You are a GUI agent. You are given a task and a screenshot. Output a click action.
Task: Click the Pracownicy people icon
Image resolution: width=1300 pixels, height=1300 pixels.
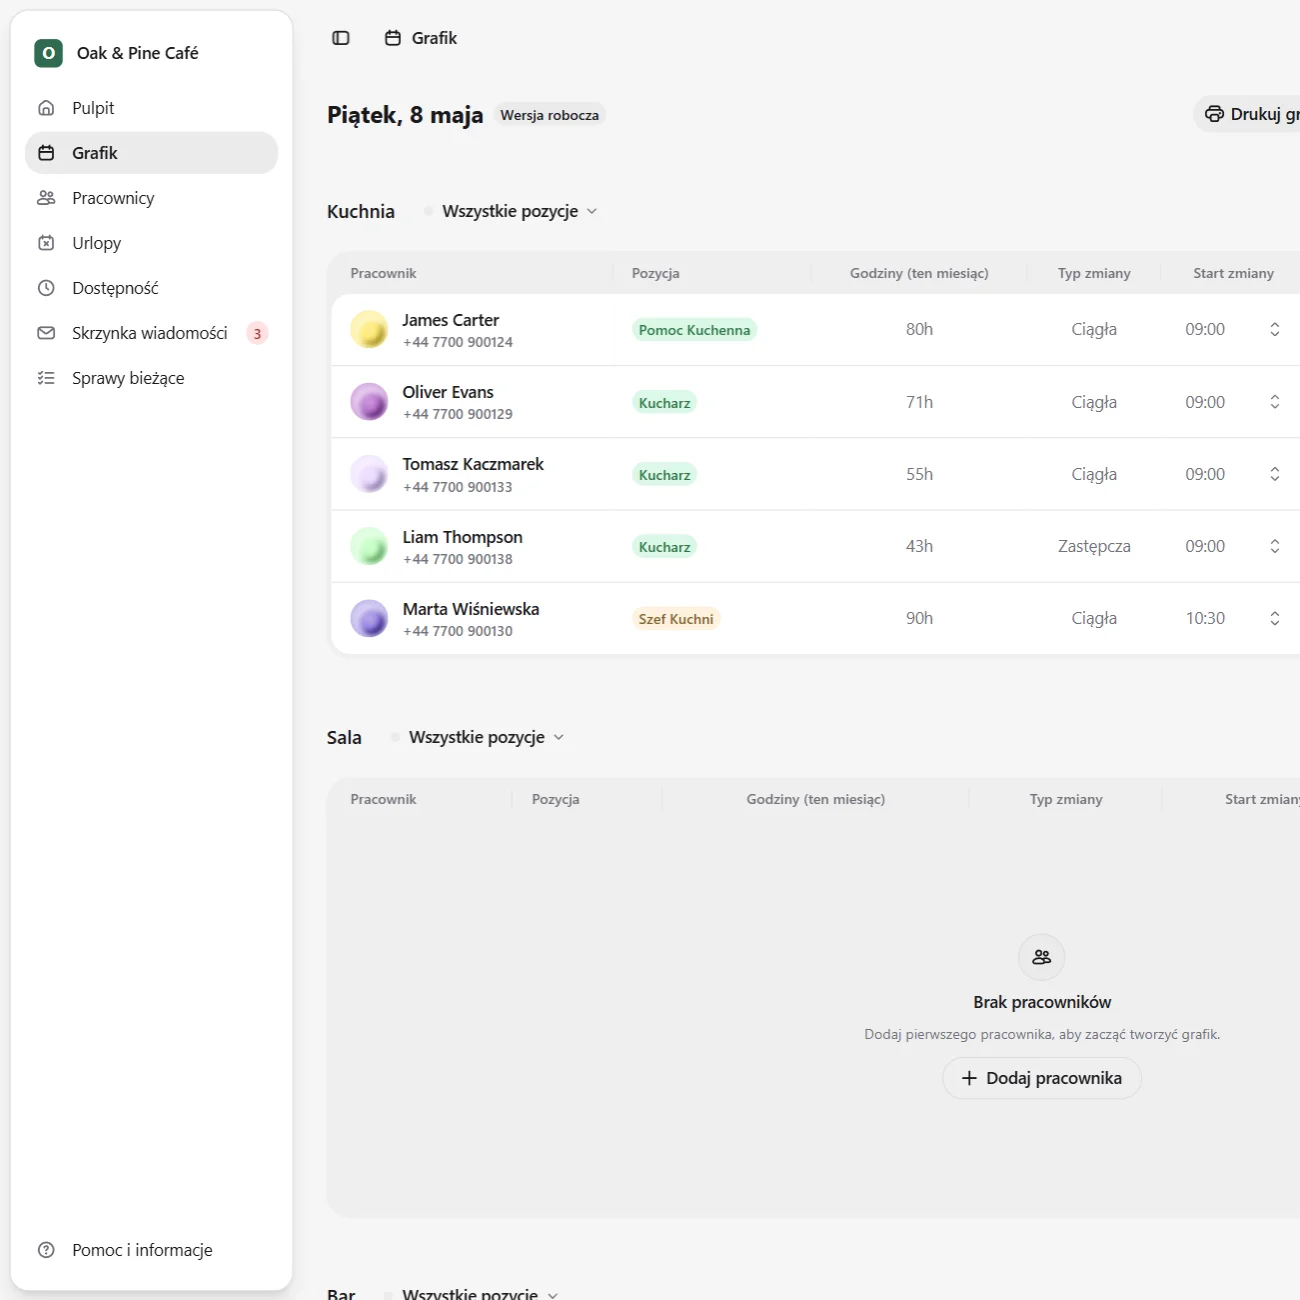point(46,198)
